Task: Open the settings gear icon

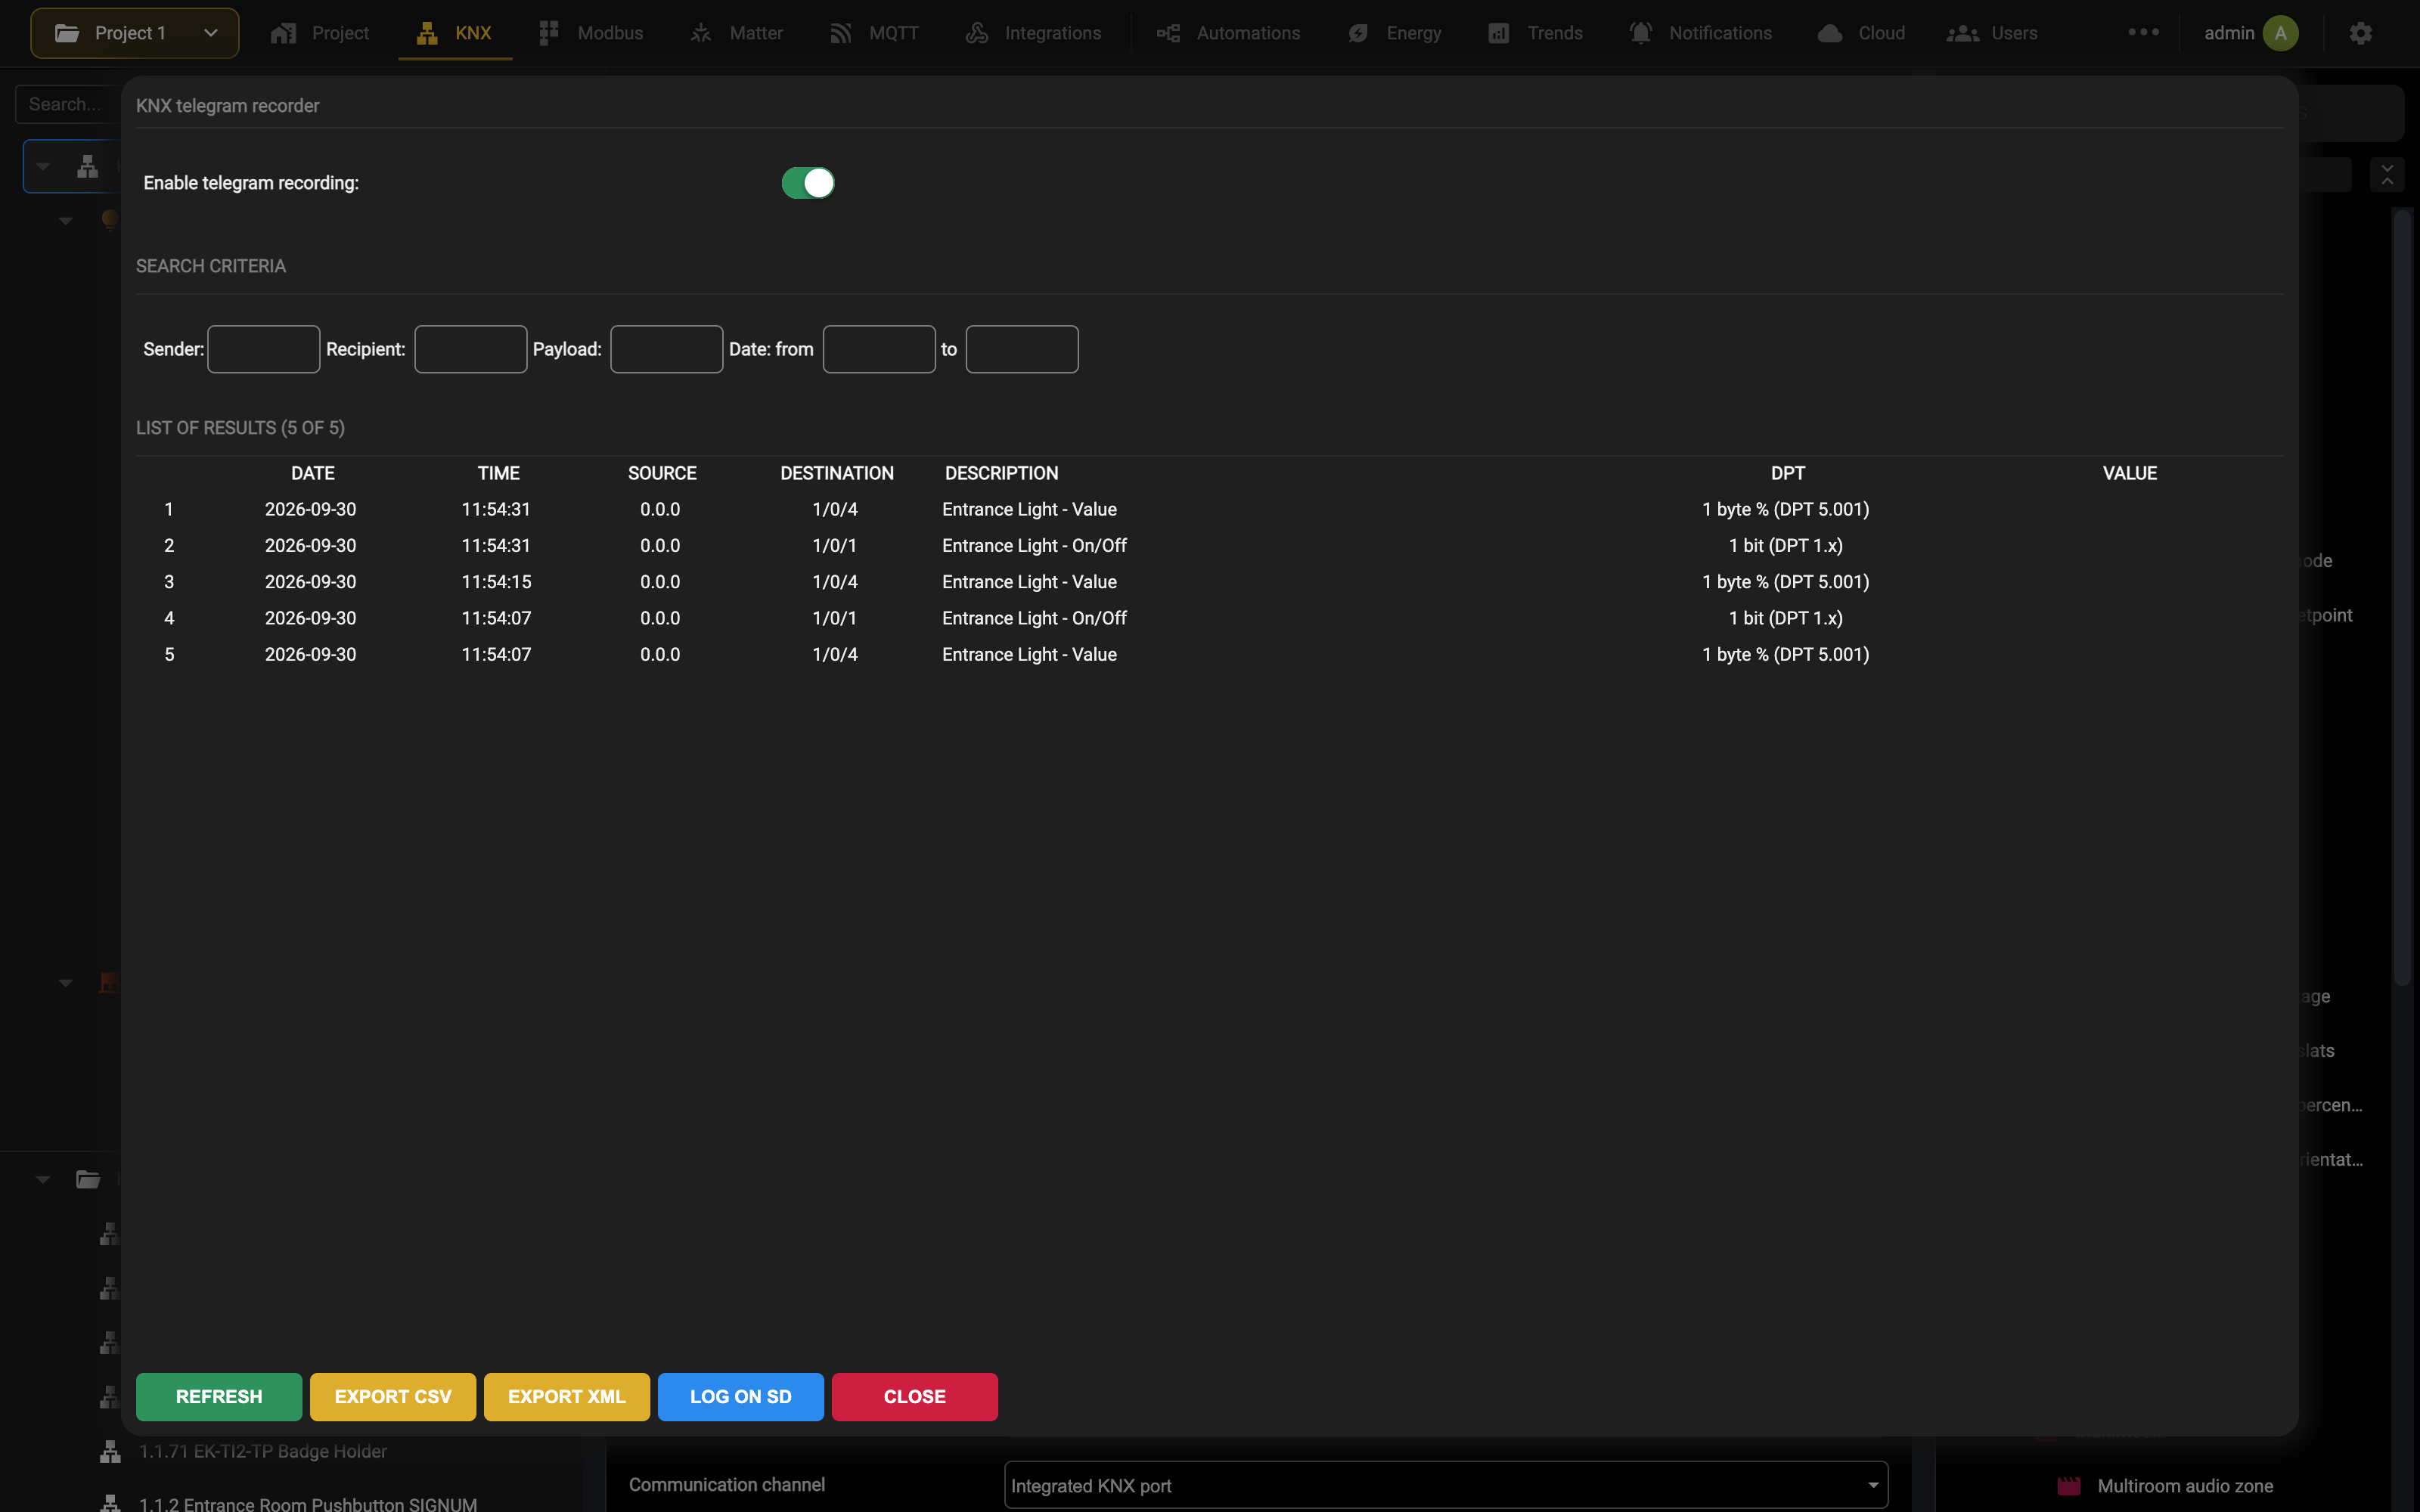Action: pyautogui.click(x=2361, y=33)
